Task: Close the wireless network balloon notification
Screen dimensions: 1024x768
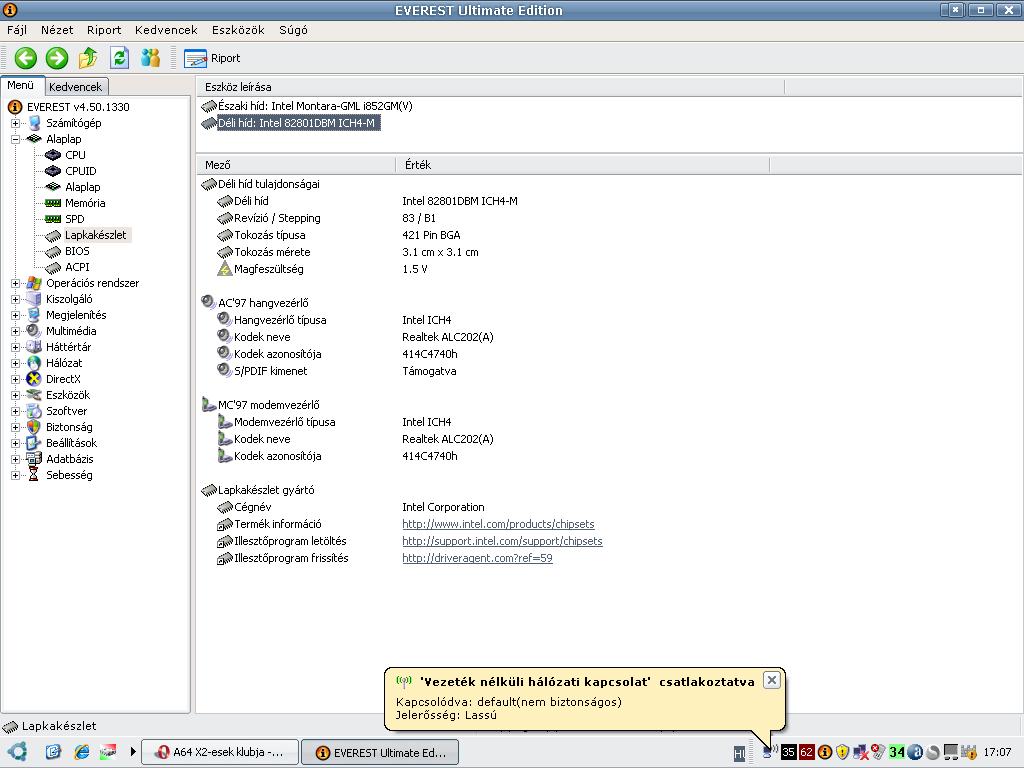Action: point(771,680)
